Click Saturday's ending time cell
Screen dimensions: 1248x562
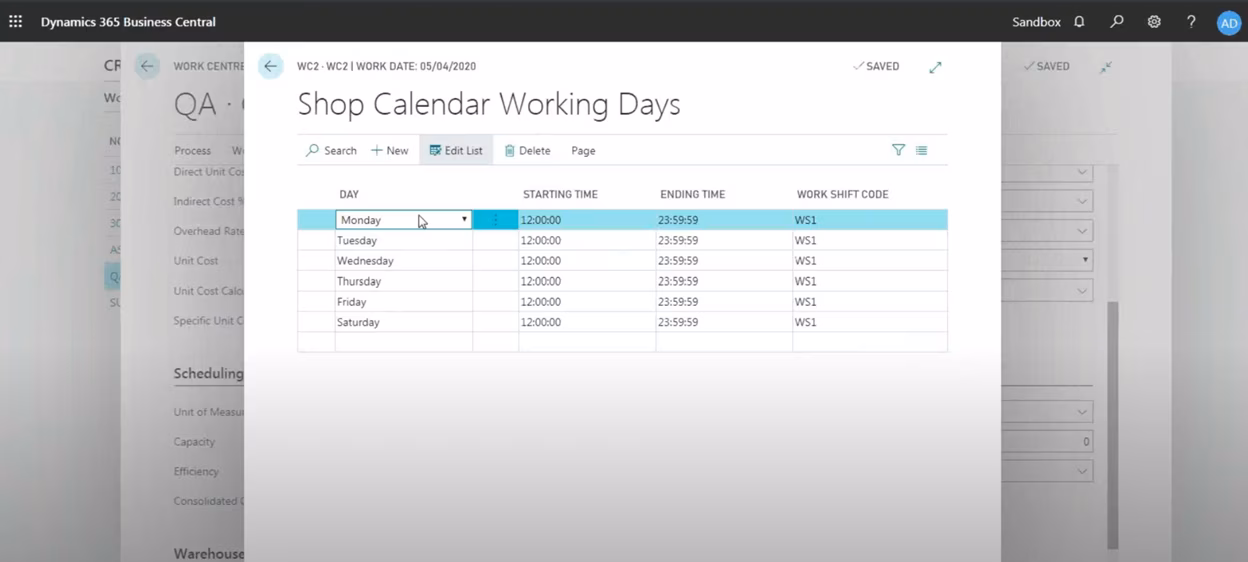722,323
